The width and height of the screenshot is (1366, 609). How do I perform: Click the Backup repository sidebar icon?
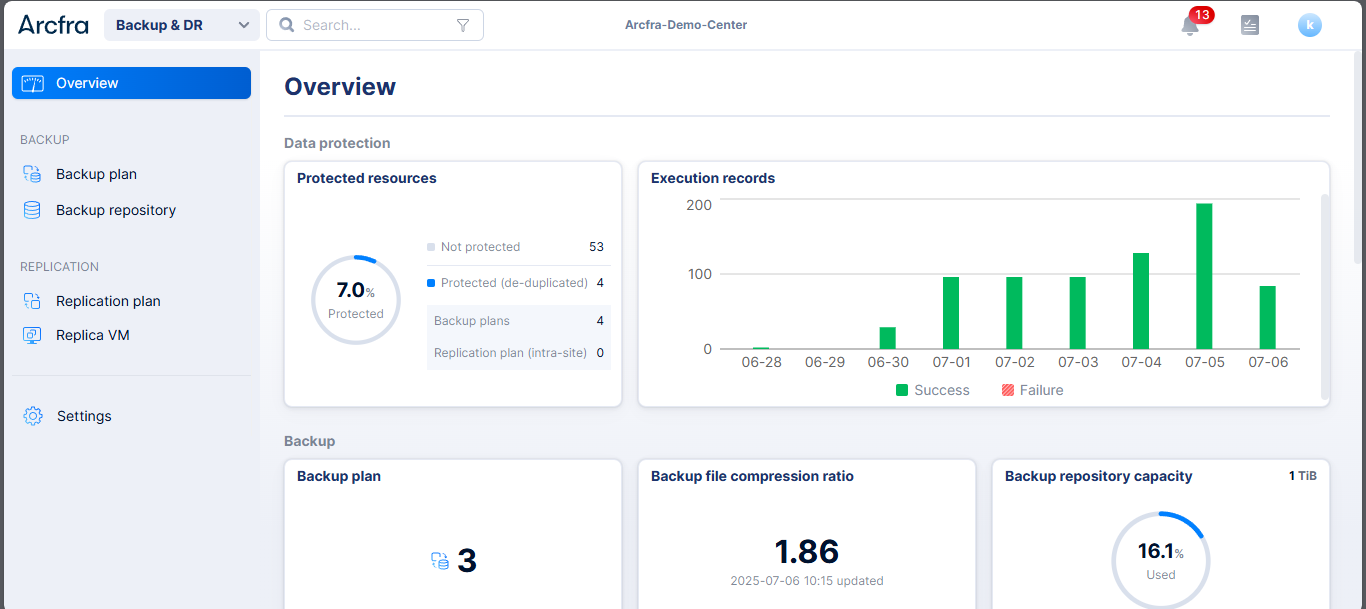pyautogui.click(x=32, y=210)
